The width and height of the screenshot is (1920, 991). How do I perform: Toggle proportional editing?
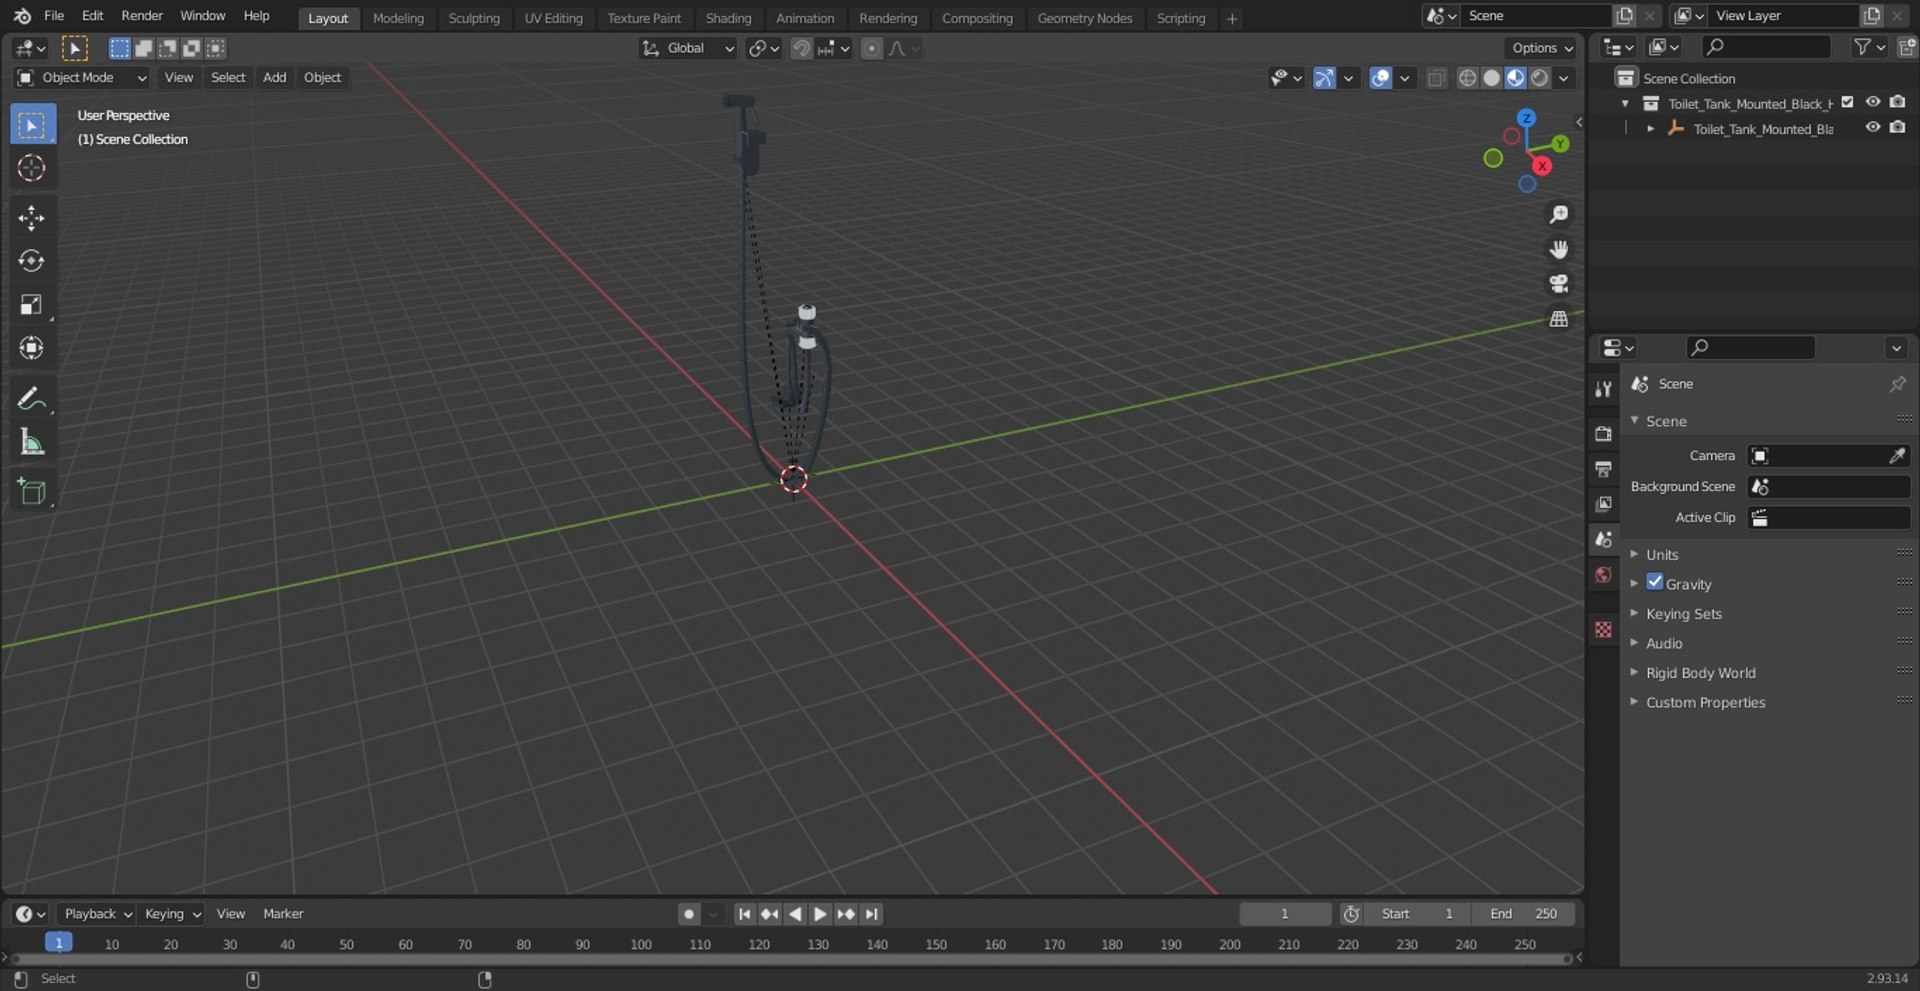tap(872, 48)
